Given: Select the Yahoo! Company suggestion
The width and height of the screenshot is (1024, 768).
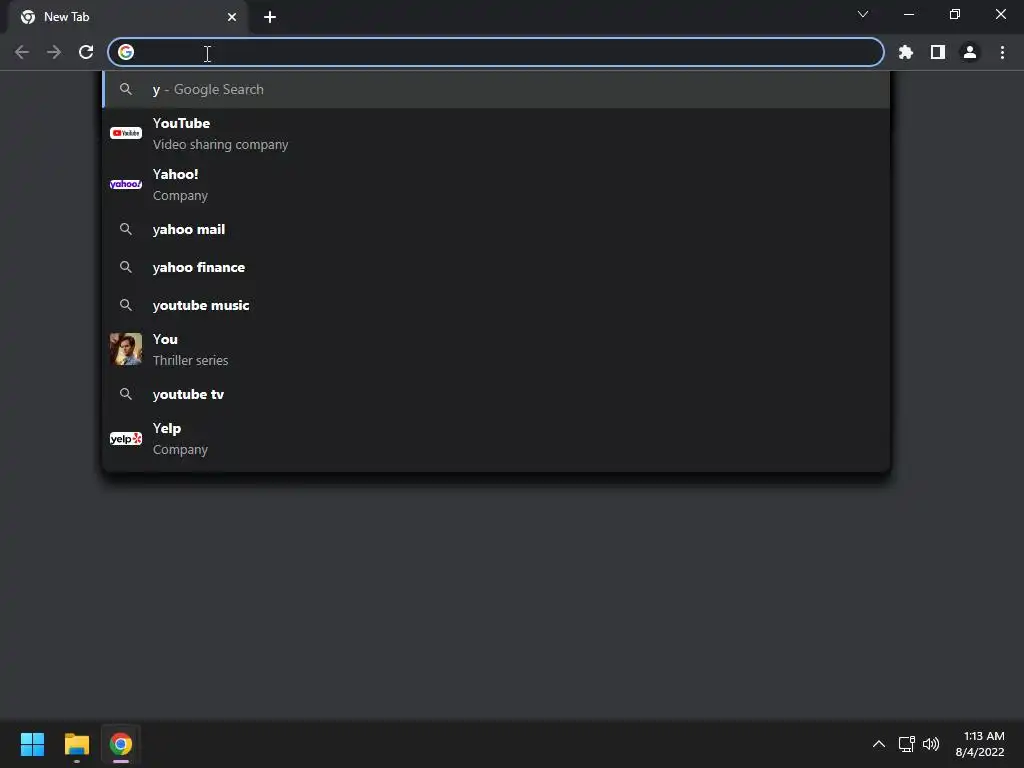Looking at the screenshot, I should (x=496, y=184).
